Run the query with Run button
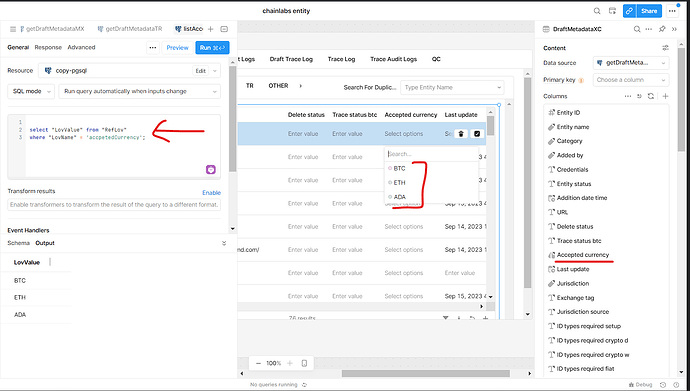Viewport: 690px width, 391px height. pyautogui.click(x=212, y=48)
